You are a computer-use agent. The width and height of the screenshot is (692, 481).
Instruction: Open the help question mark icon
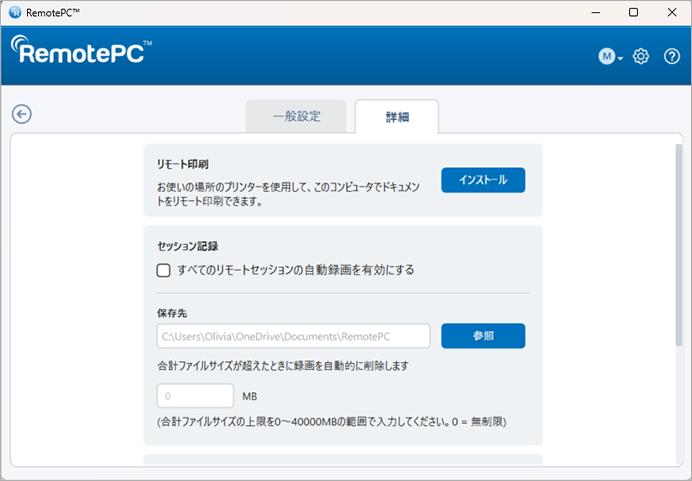[672, 56]
